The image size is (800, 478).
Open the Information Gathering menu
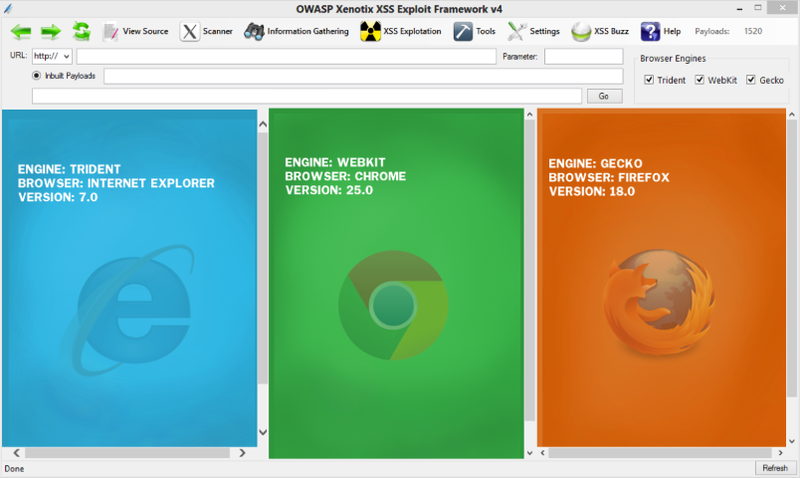pos(308,31)
